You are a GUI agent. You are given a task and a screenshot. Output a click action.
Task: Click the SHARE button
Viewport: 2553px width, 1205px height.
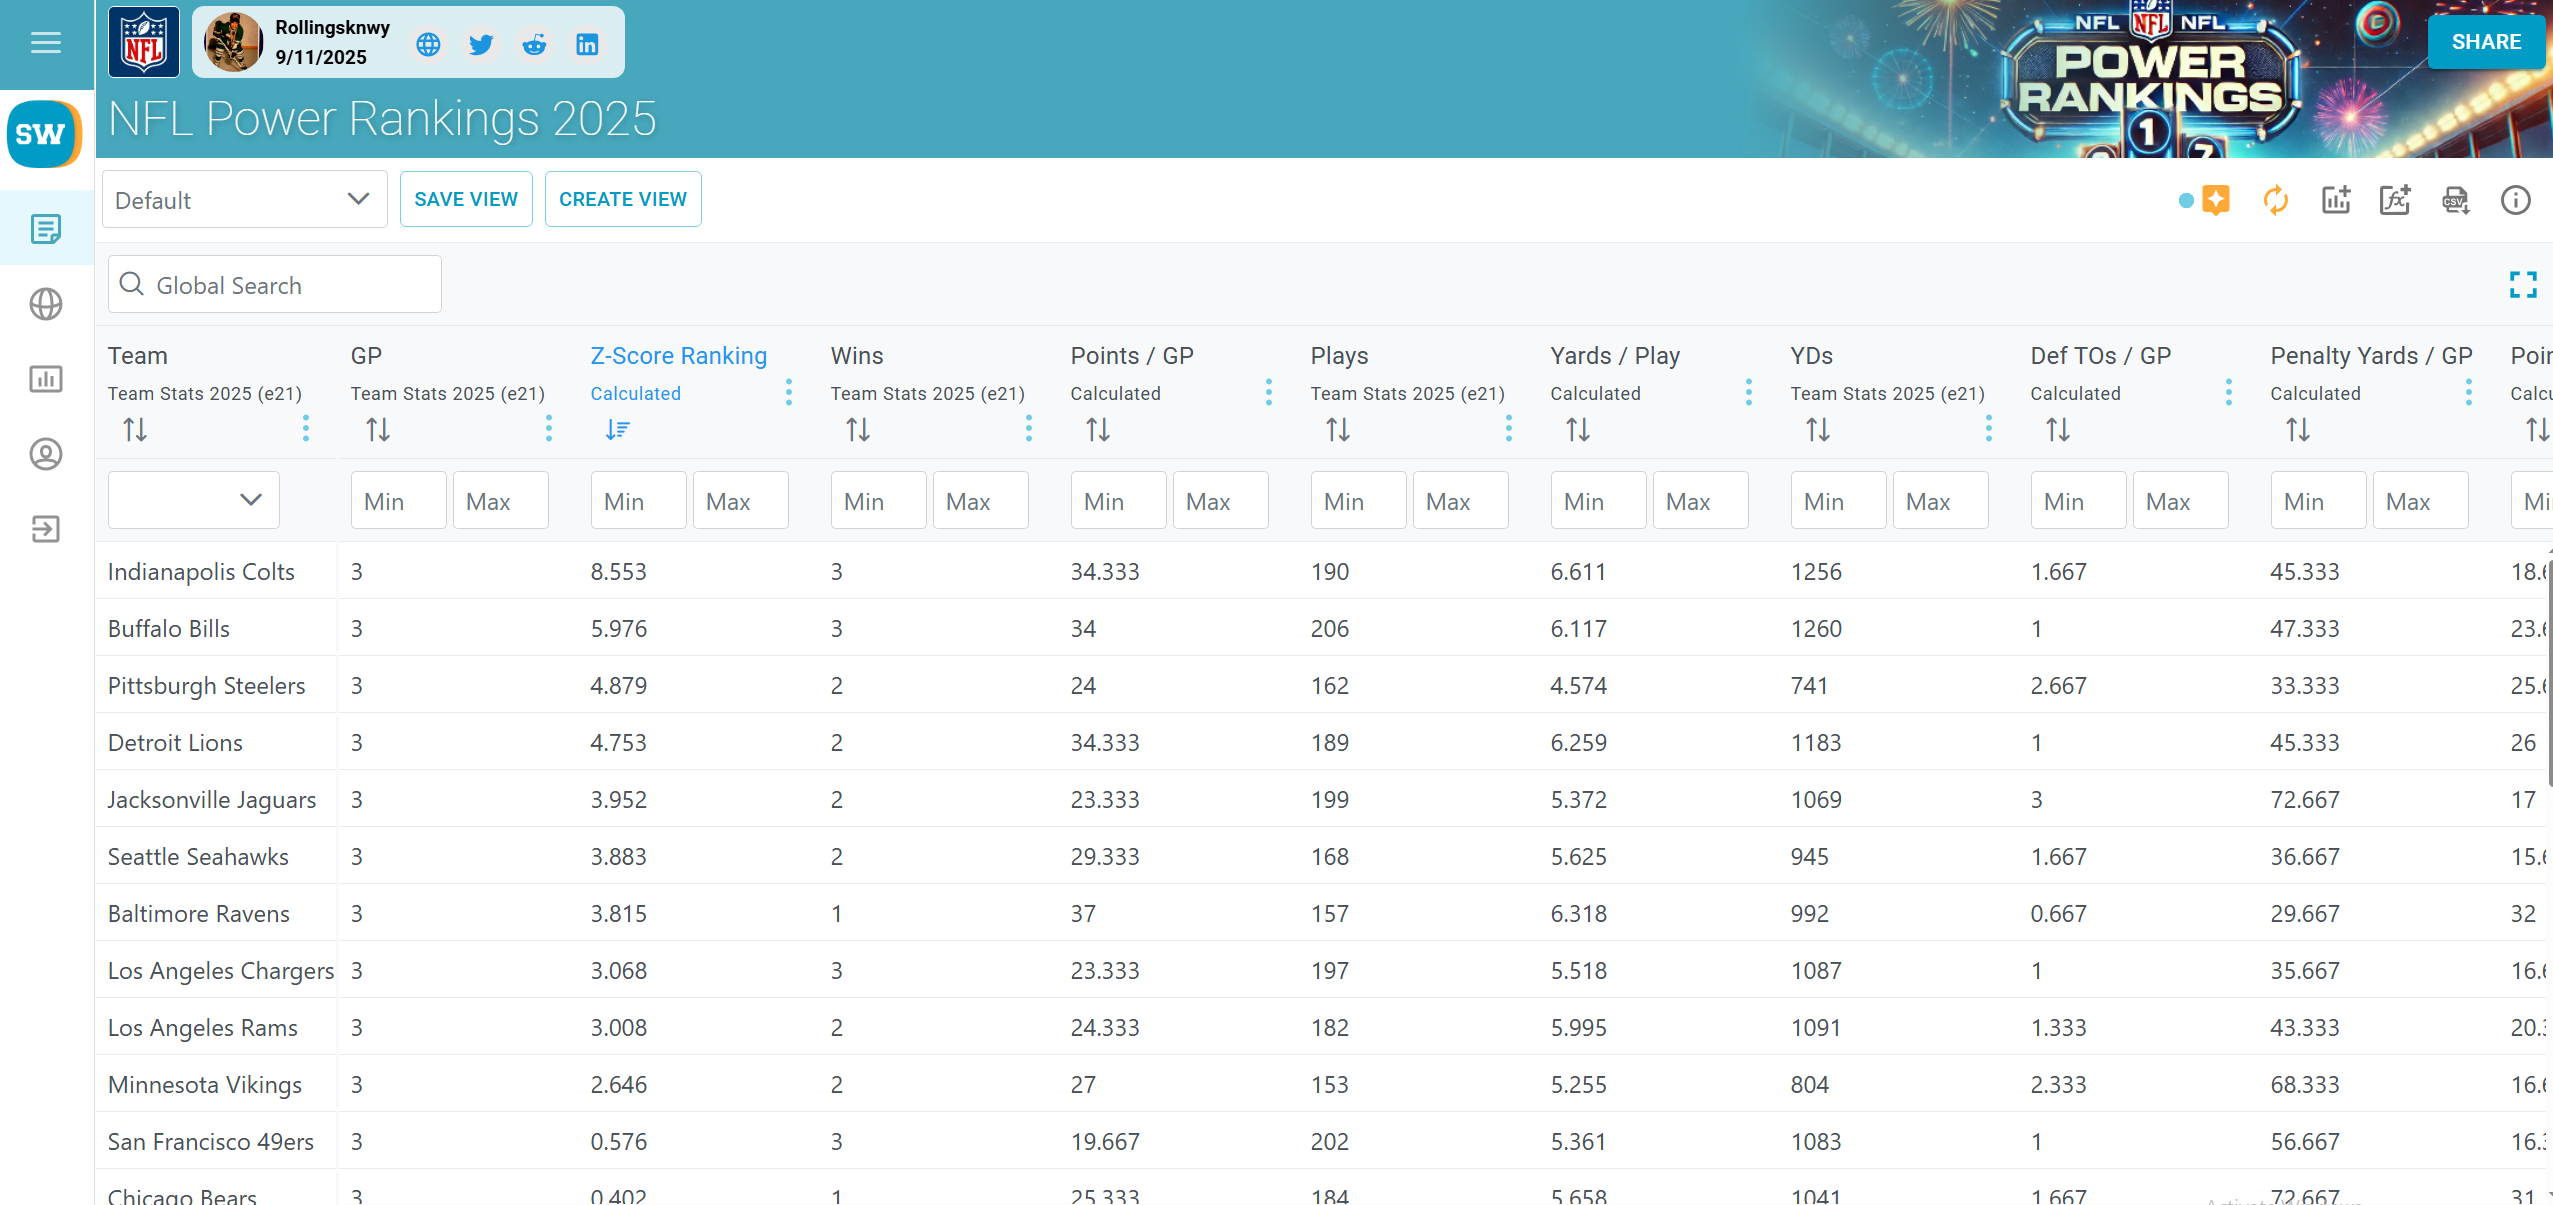(x=2486, y=42)
